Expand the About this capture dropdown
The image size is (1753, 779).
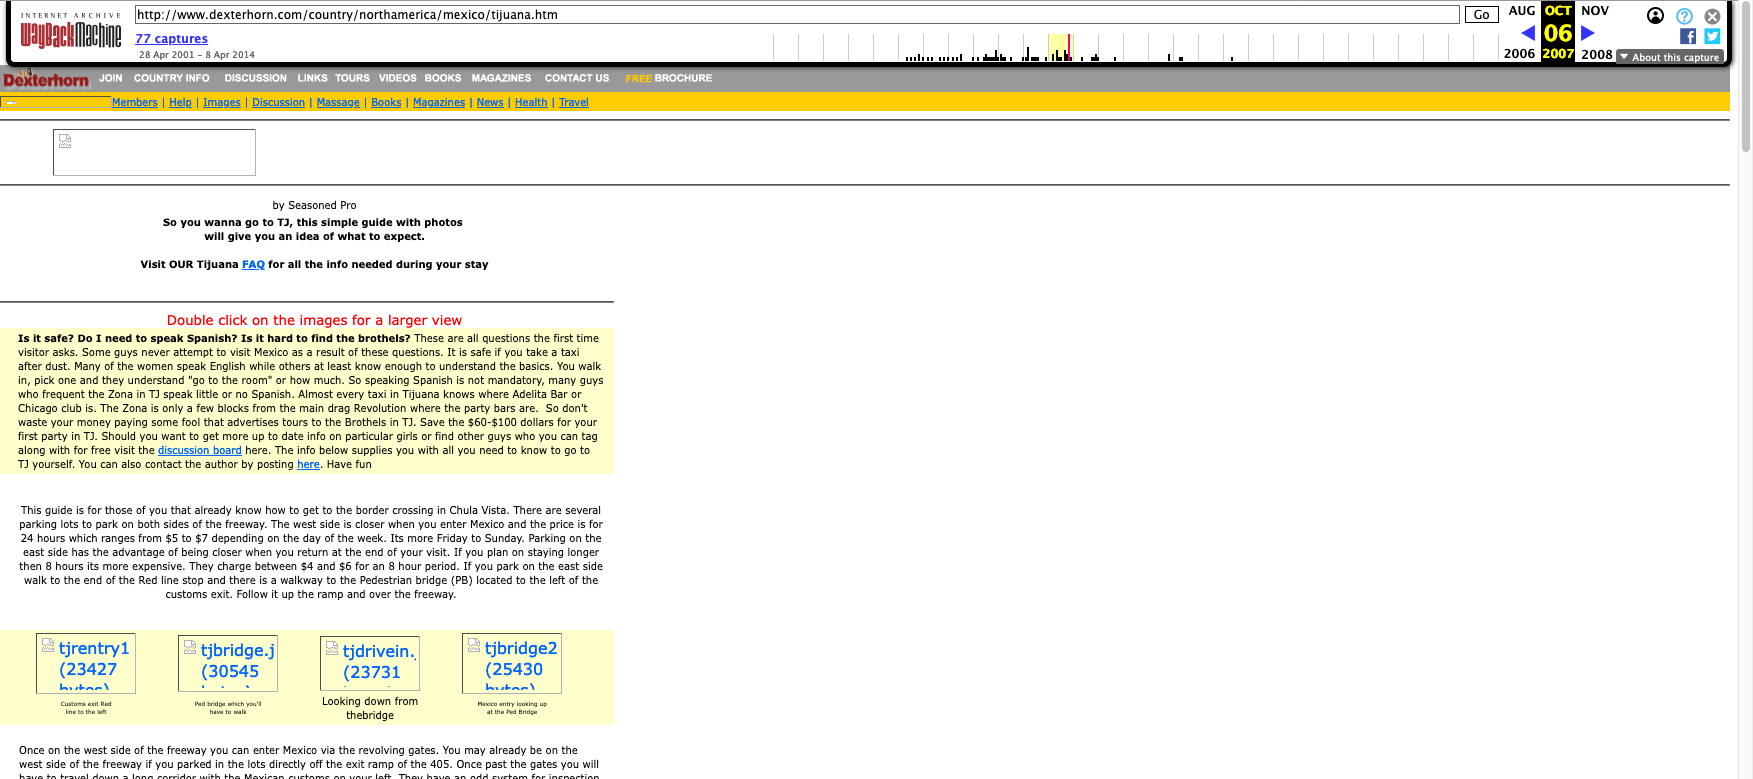pos(1670,57)
